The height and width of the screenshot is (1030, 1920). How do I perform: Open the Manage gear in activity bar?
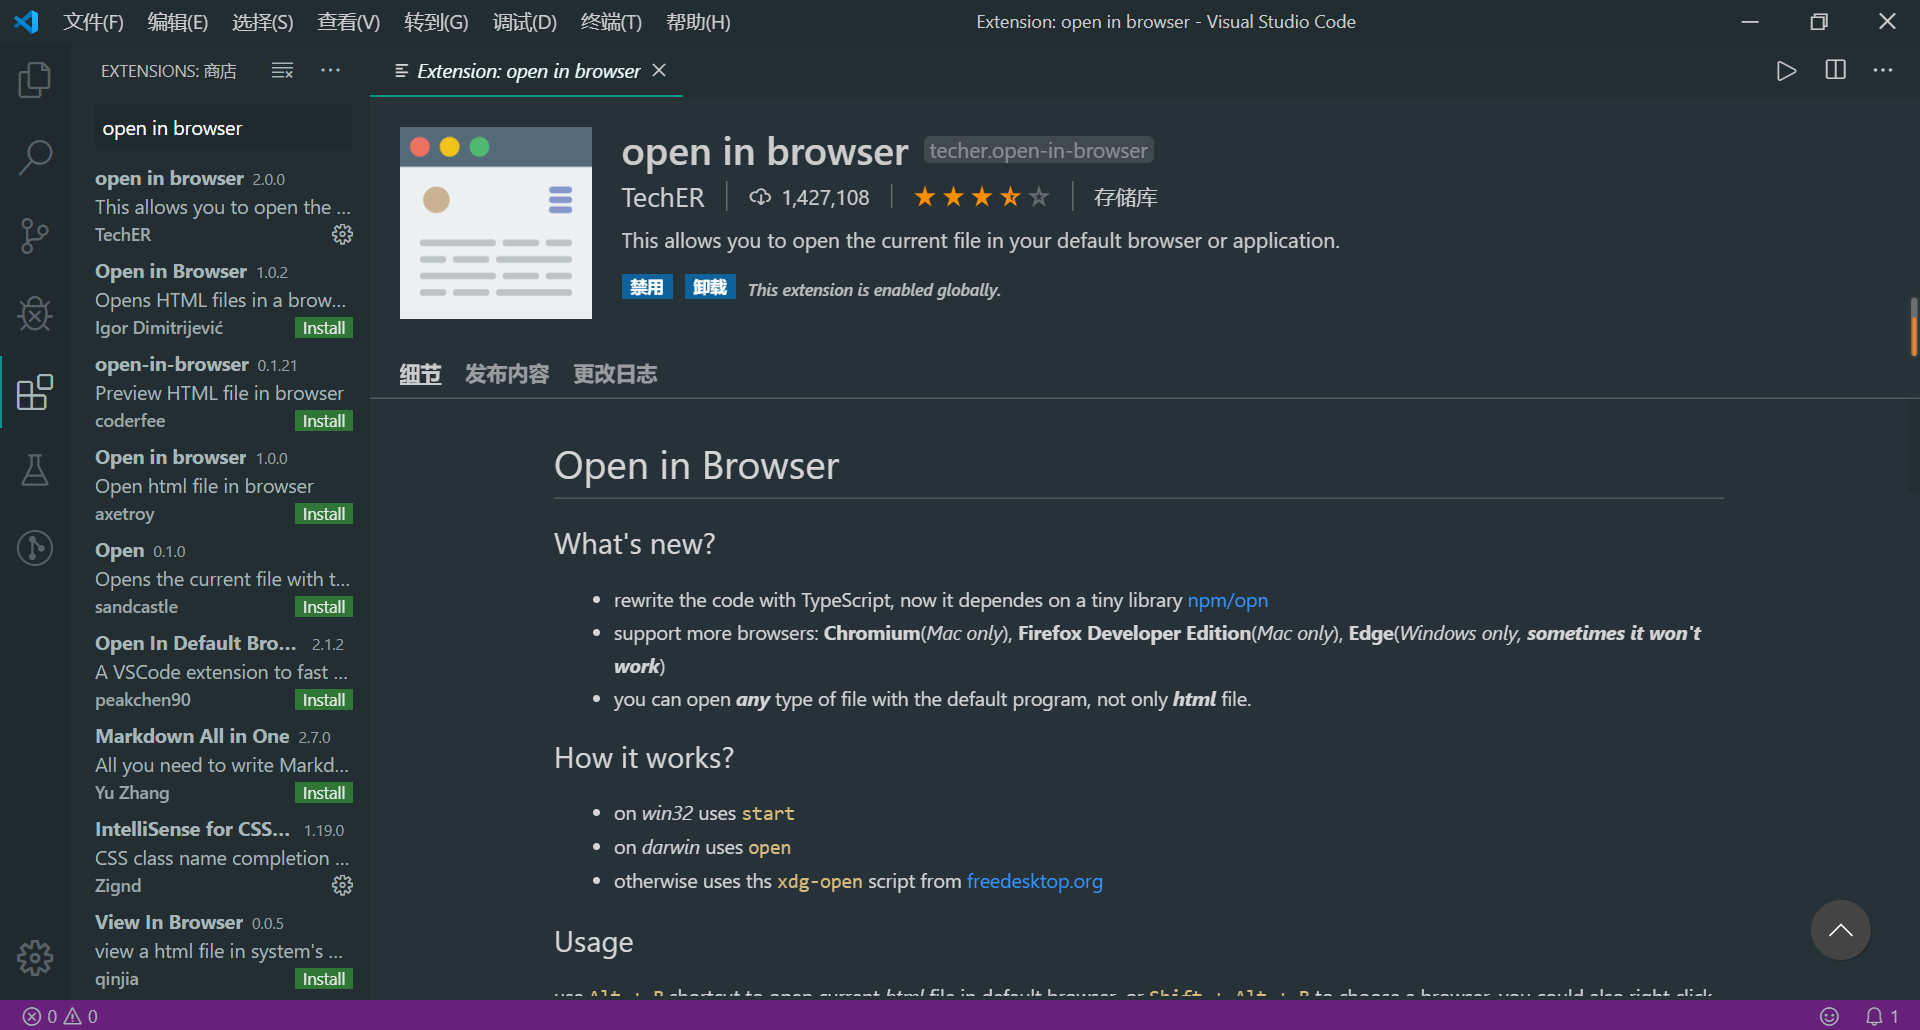click(35, 958)
